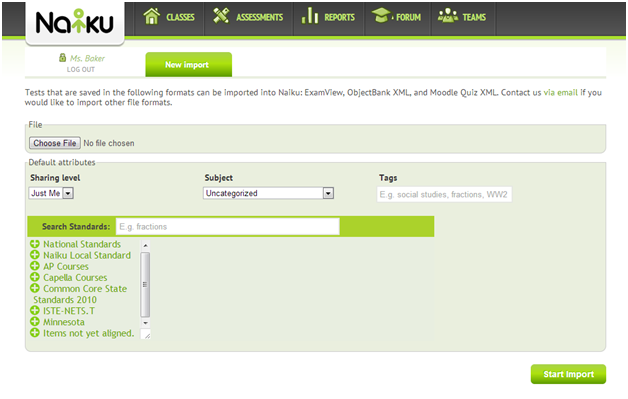Click the graduation cap Forum icon
Screen dimensions: 628x399
coord(381,15)
